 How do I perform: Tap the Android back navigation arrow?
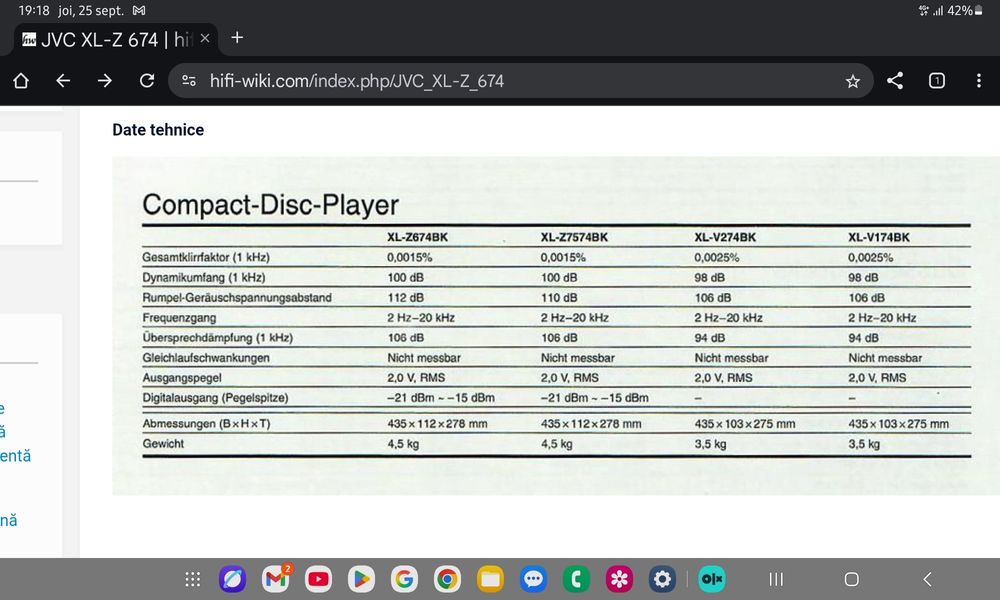coord(927,579)
